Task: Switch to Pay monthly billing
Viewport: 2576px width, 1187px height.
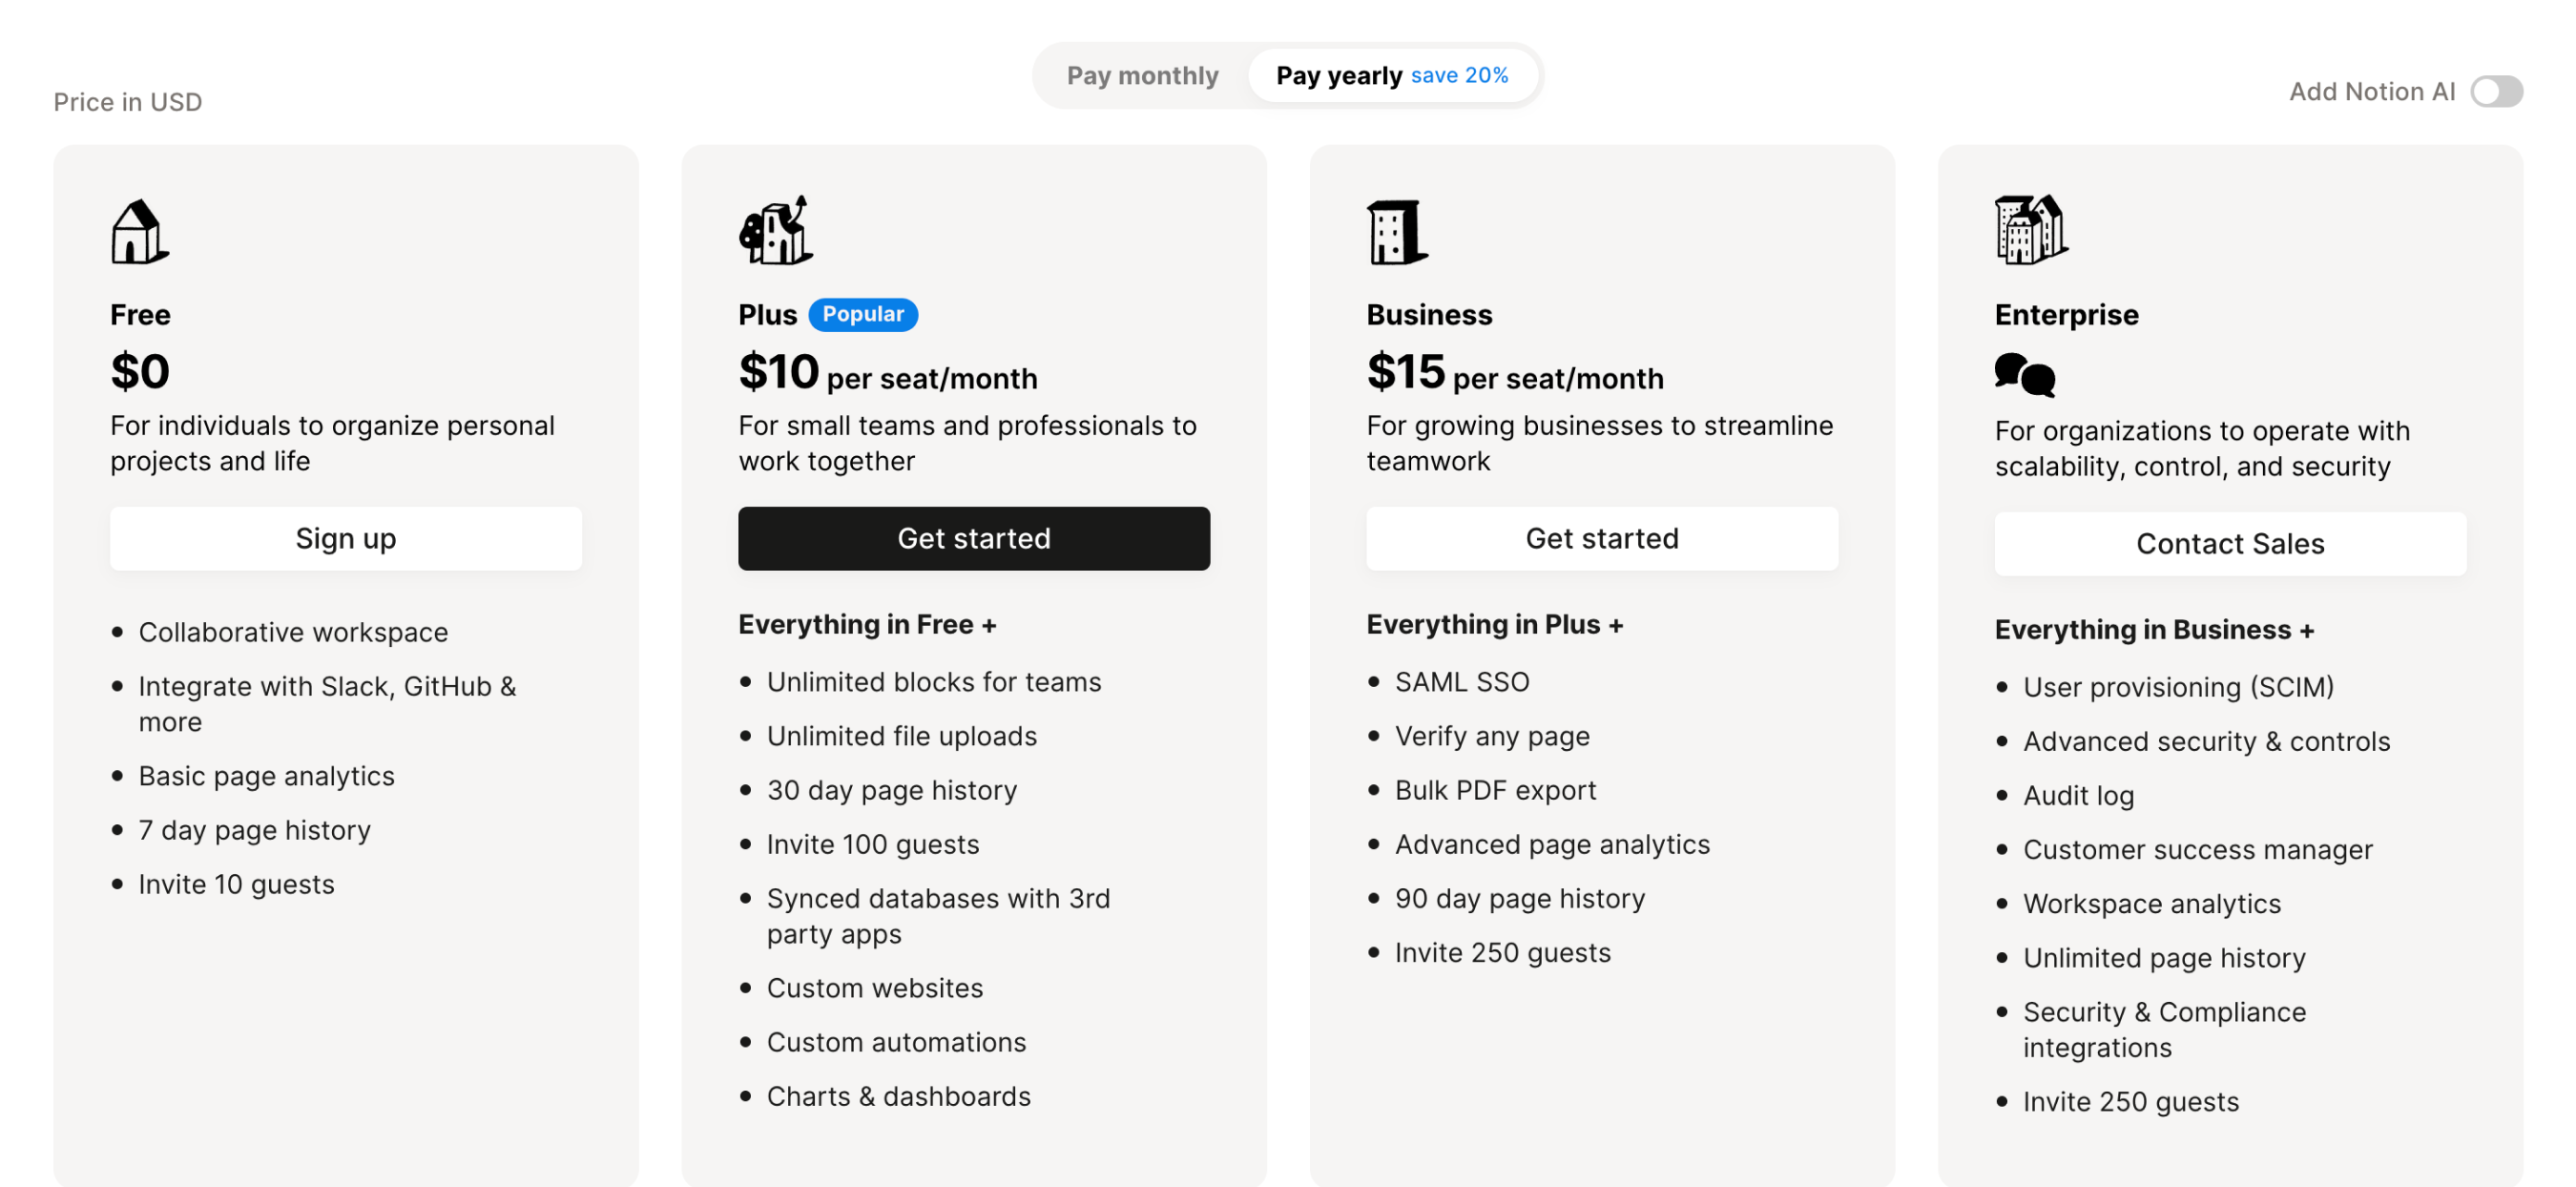Action: pos(1143,75)
